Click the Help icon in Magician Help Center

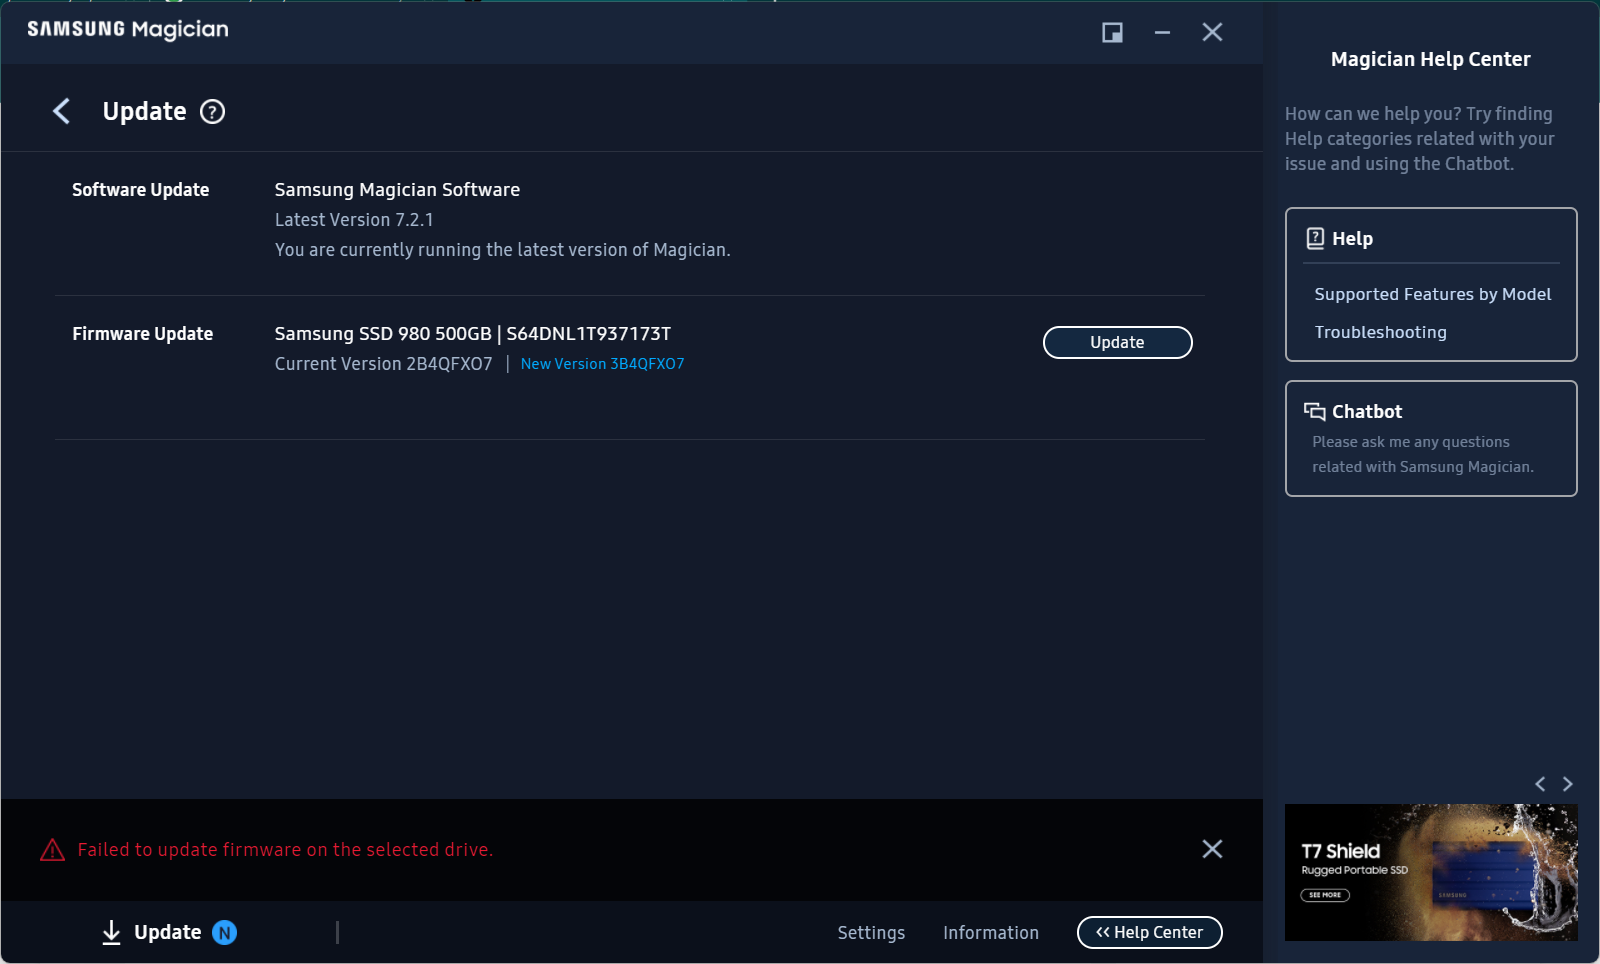[x=1314, y=238]
